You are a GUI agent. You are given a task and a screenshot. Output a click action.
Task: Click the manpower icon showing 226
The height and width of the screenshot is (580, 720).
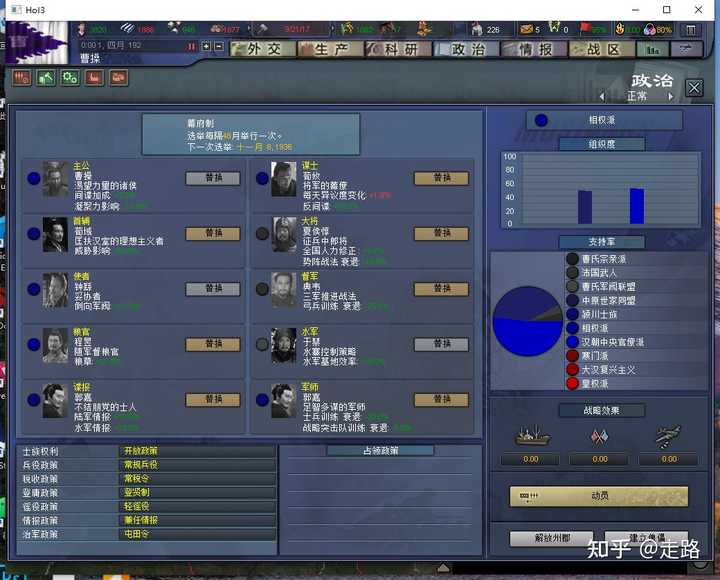477,29
